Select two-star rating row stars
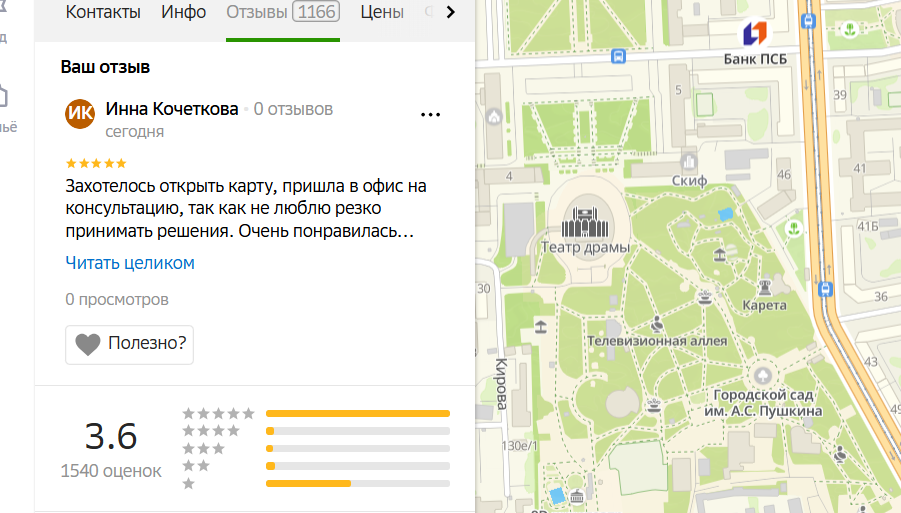 tap(196, 466)
